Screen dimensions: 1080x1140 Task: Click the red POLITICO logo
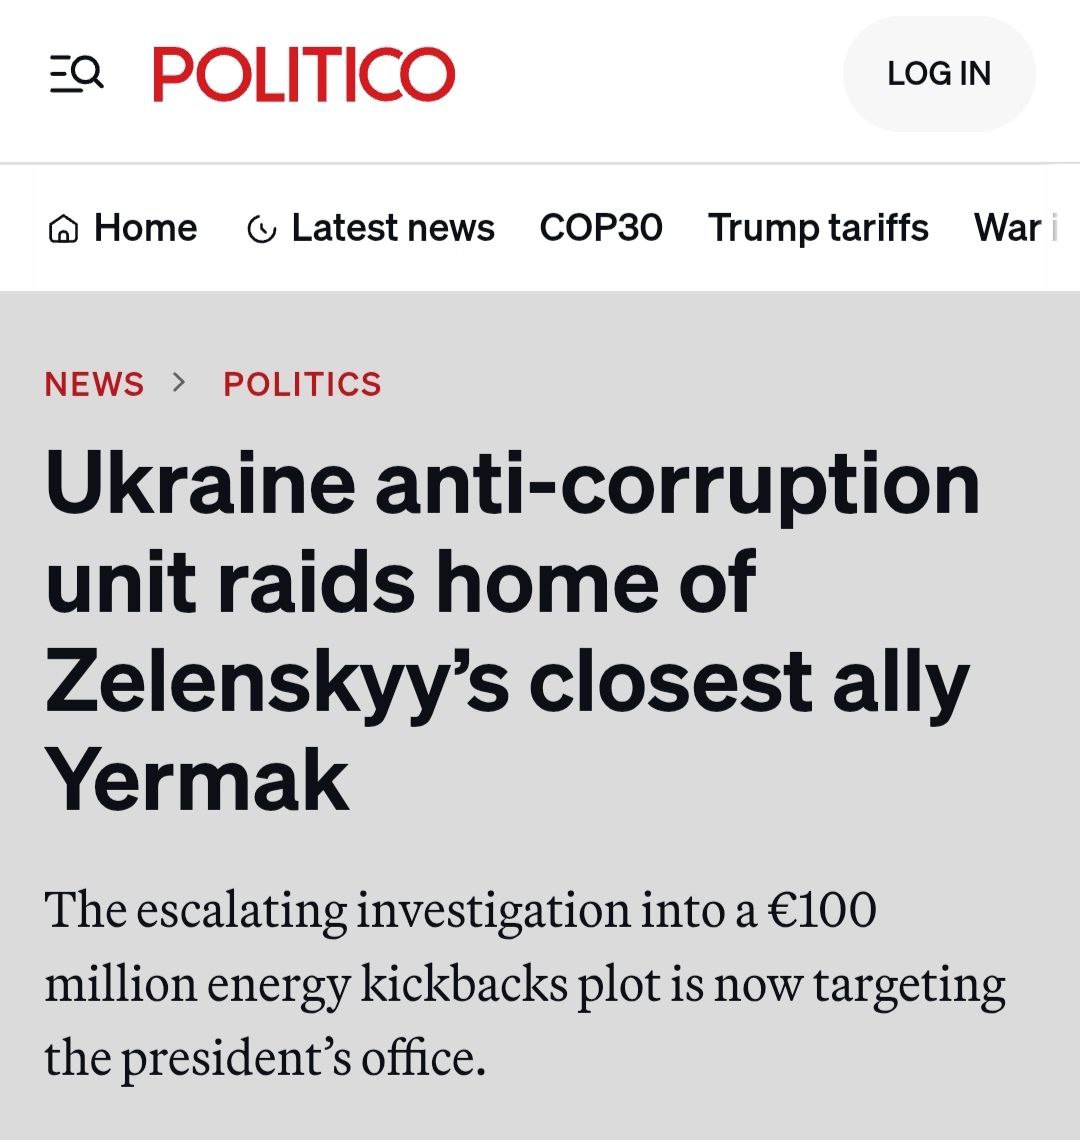[303, 75]
